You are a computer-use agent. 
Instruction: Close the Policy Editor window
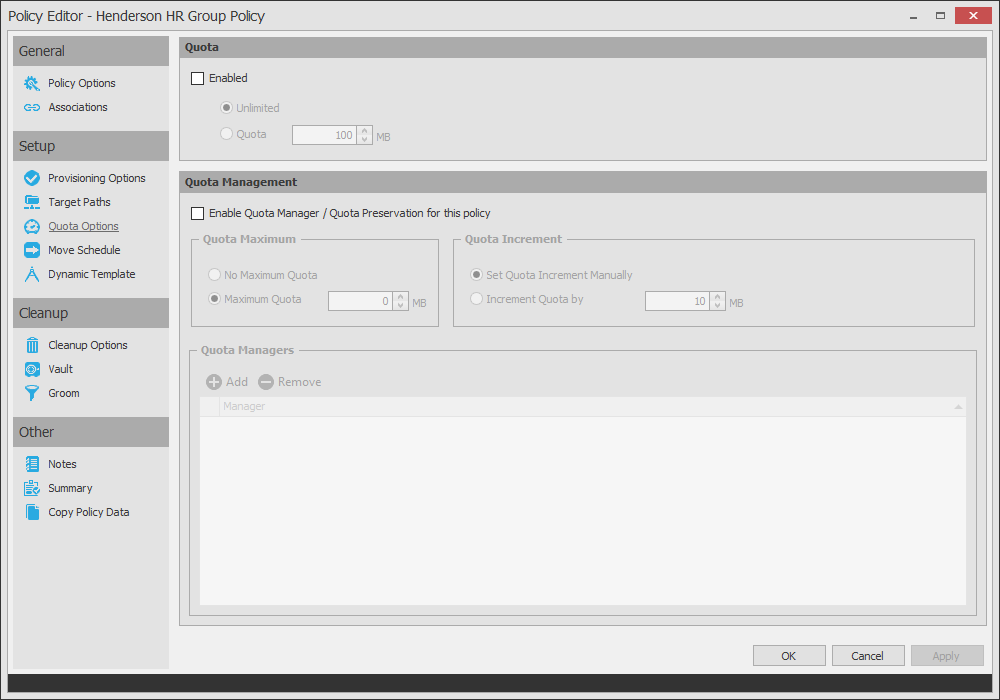click(973, 15)
